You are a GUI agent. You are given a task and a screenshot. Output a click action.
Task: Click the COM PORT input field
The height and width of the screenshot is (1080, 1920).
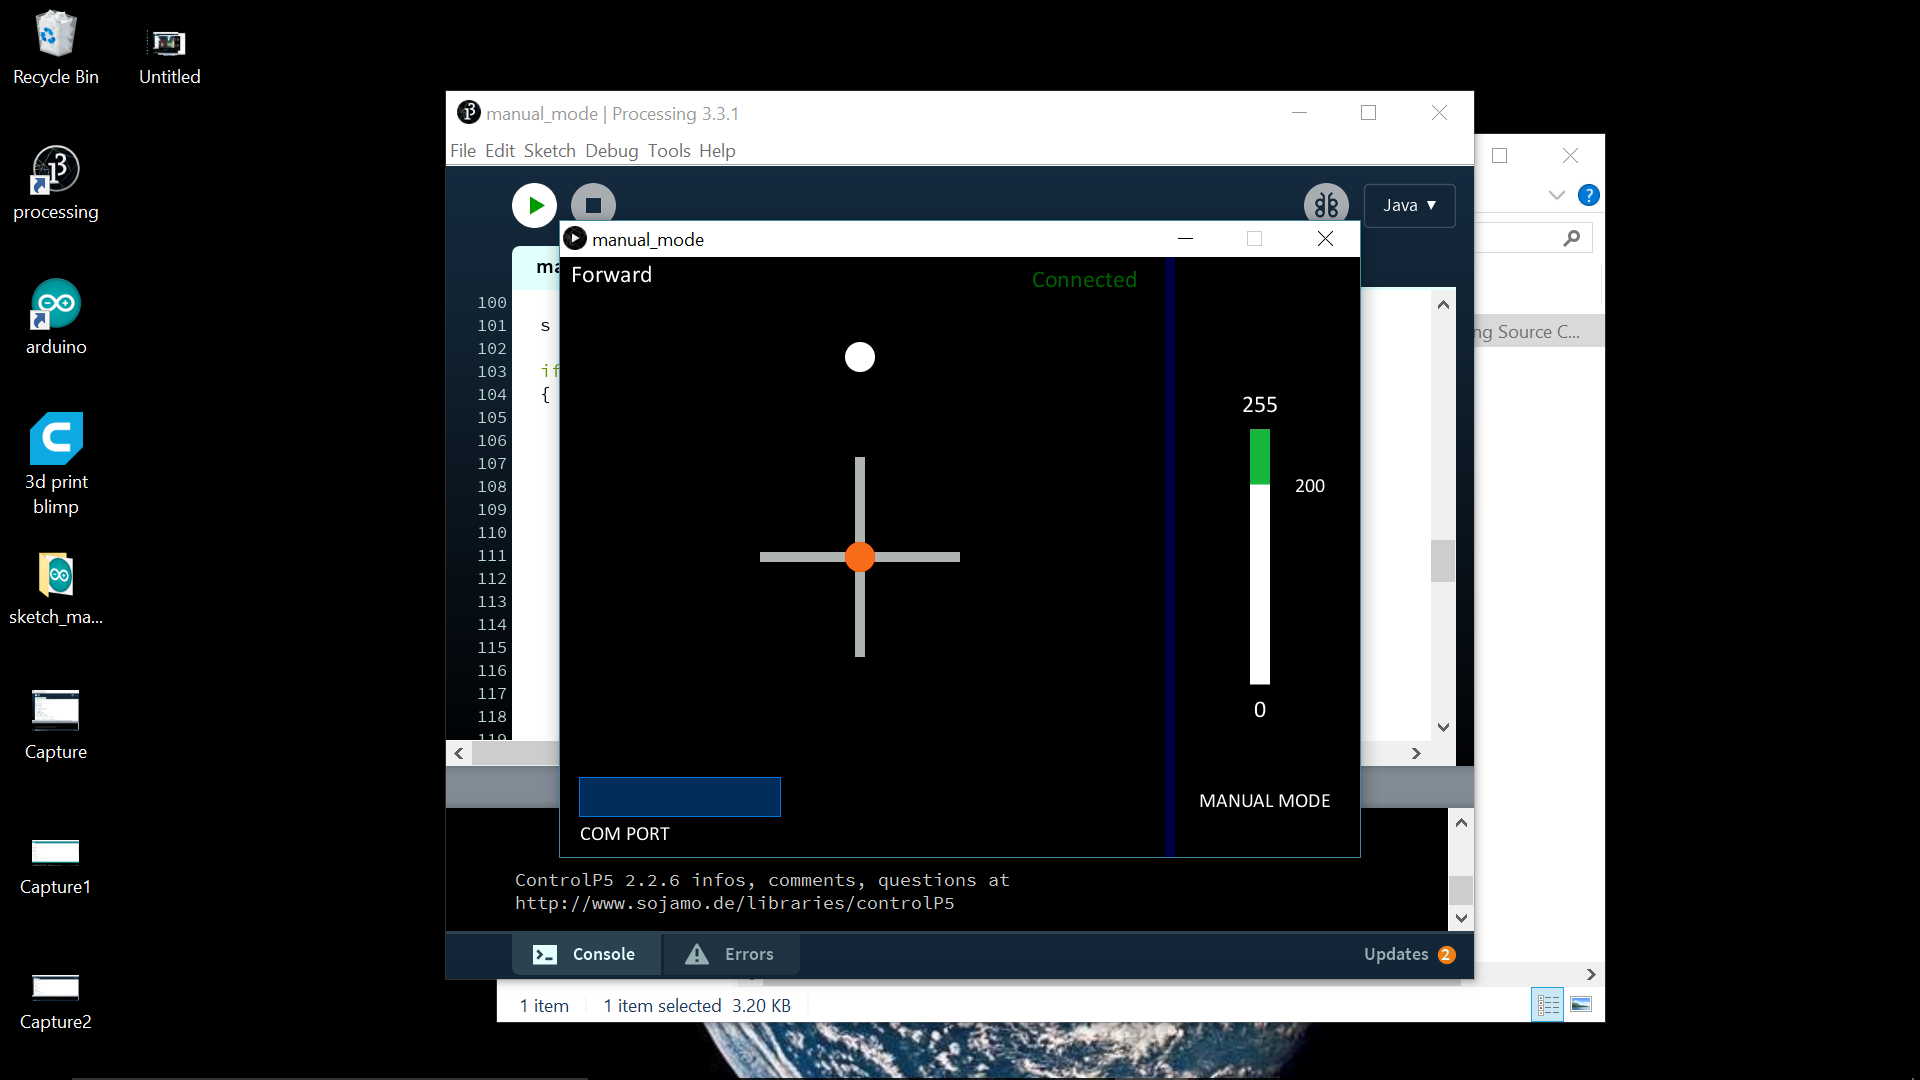click(x=679, y=796)
